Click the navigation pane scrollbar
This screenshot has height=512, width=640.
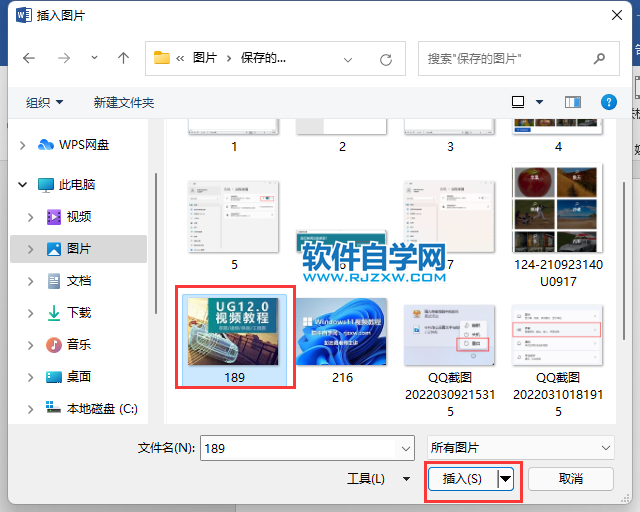click(x=156, y=243)
